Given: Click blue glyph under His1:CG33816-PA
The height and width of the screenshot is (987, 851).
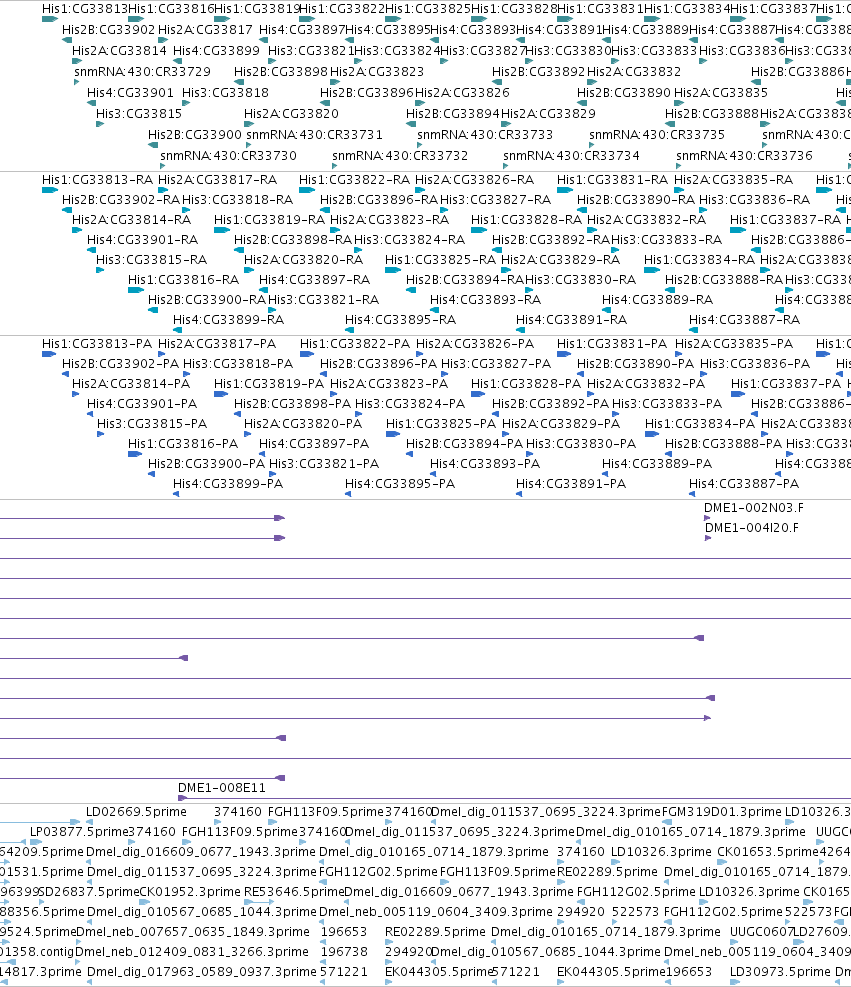Looking at the screenshot, I should pyautogui.click(x=135, y=454).
